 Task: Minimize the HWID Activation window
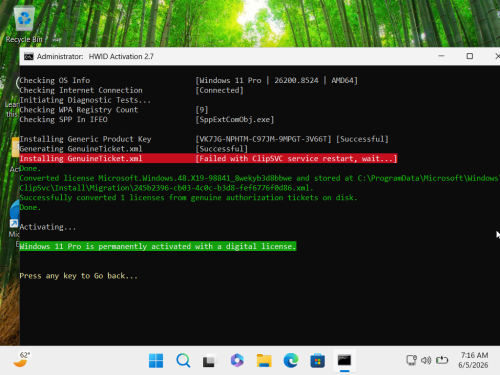(441, 56)
